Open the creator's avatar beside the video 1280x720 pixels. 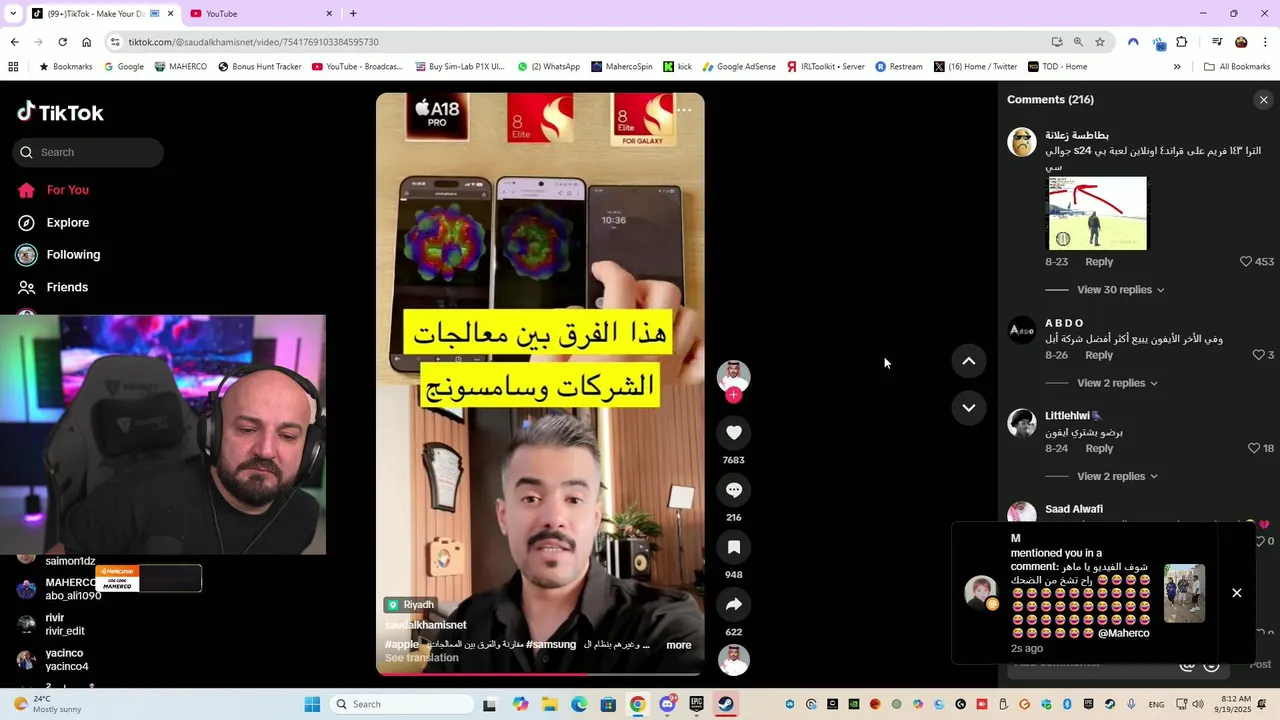coord(733,376)
